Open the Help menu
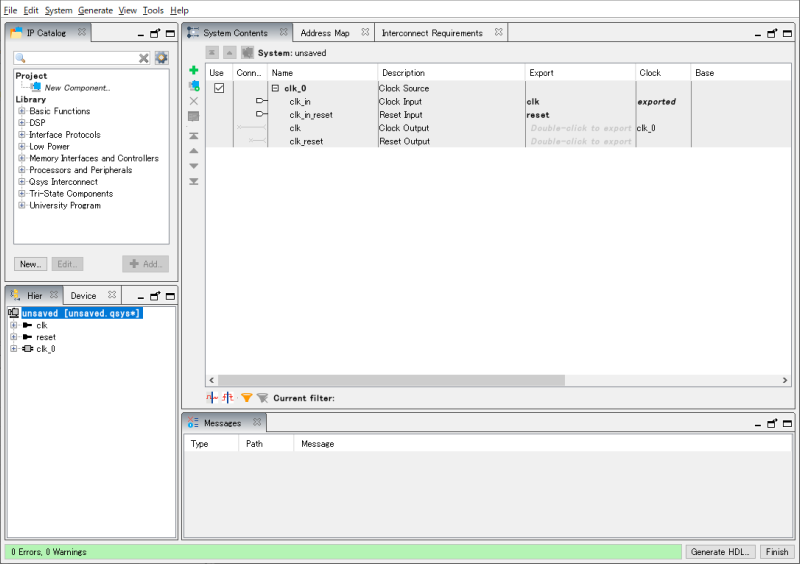Screen dimensions: 800x564 coord(179,10)
